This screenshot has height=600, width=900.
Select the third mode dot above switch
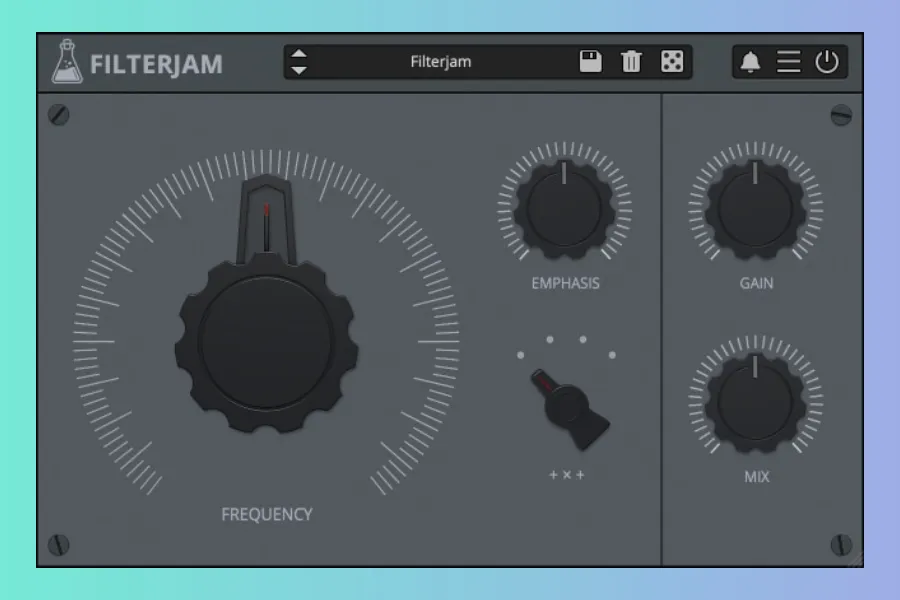[x=583, y=340]
